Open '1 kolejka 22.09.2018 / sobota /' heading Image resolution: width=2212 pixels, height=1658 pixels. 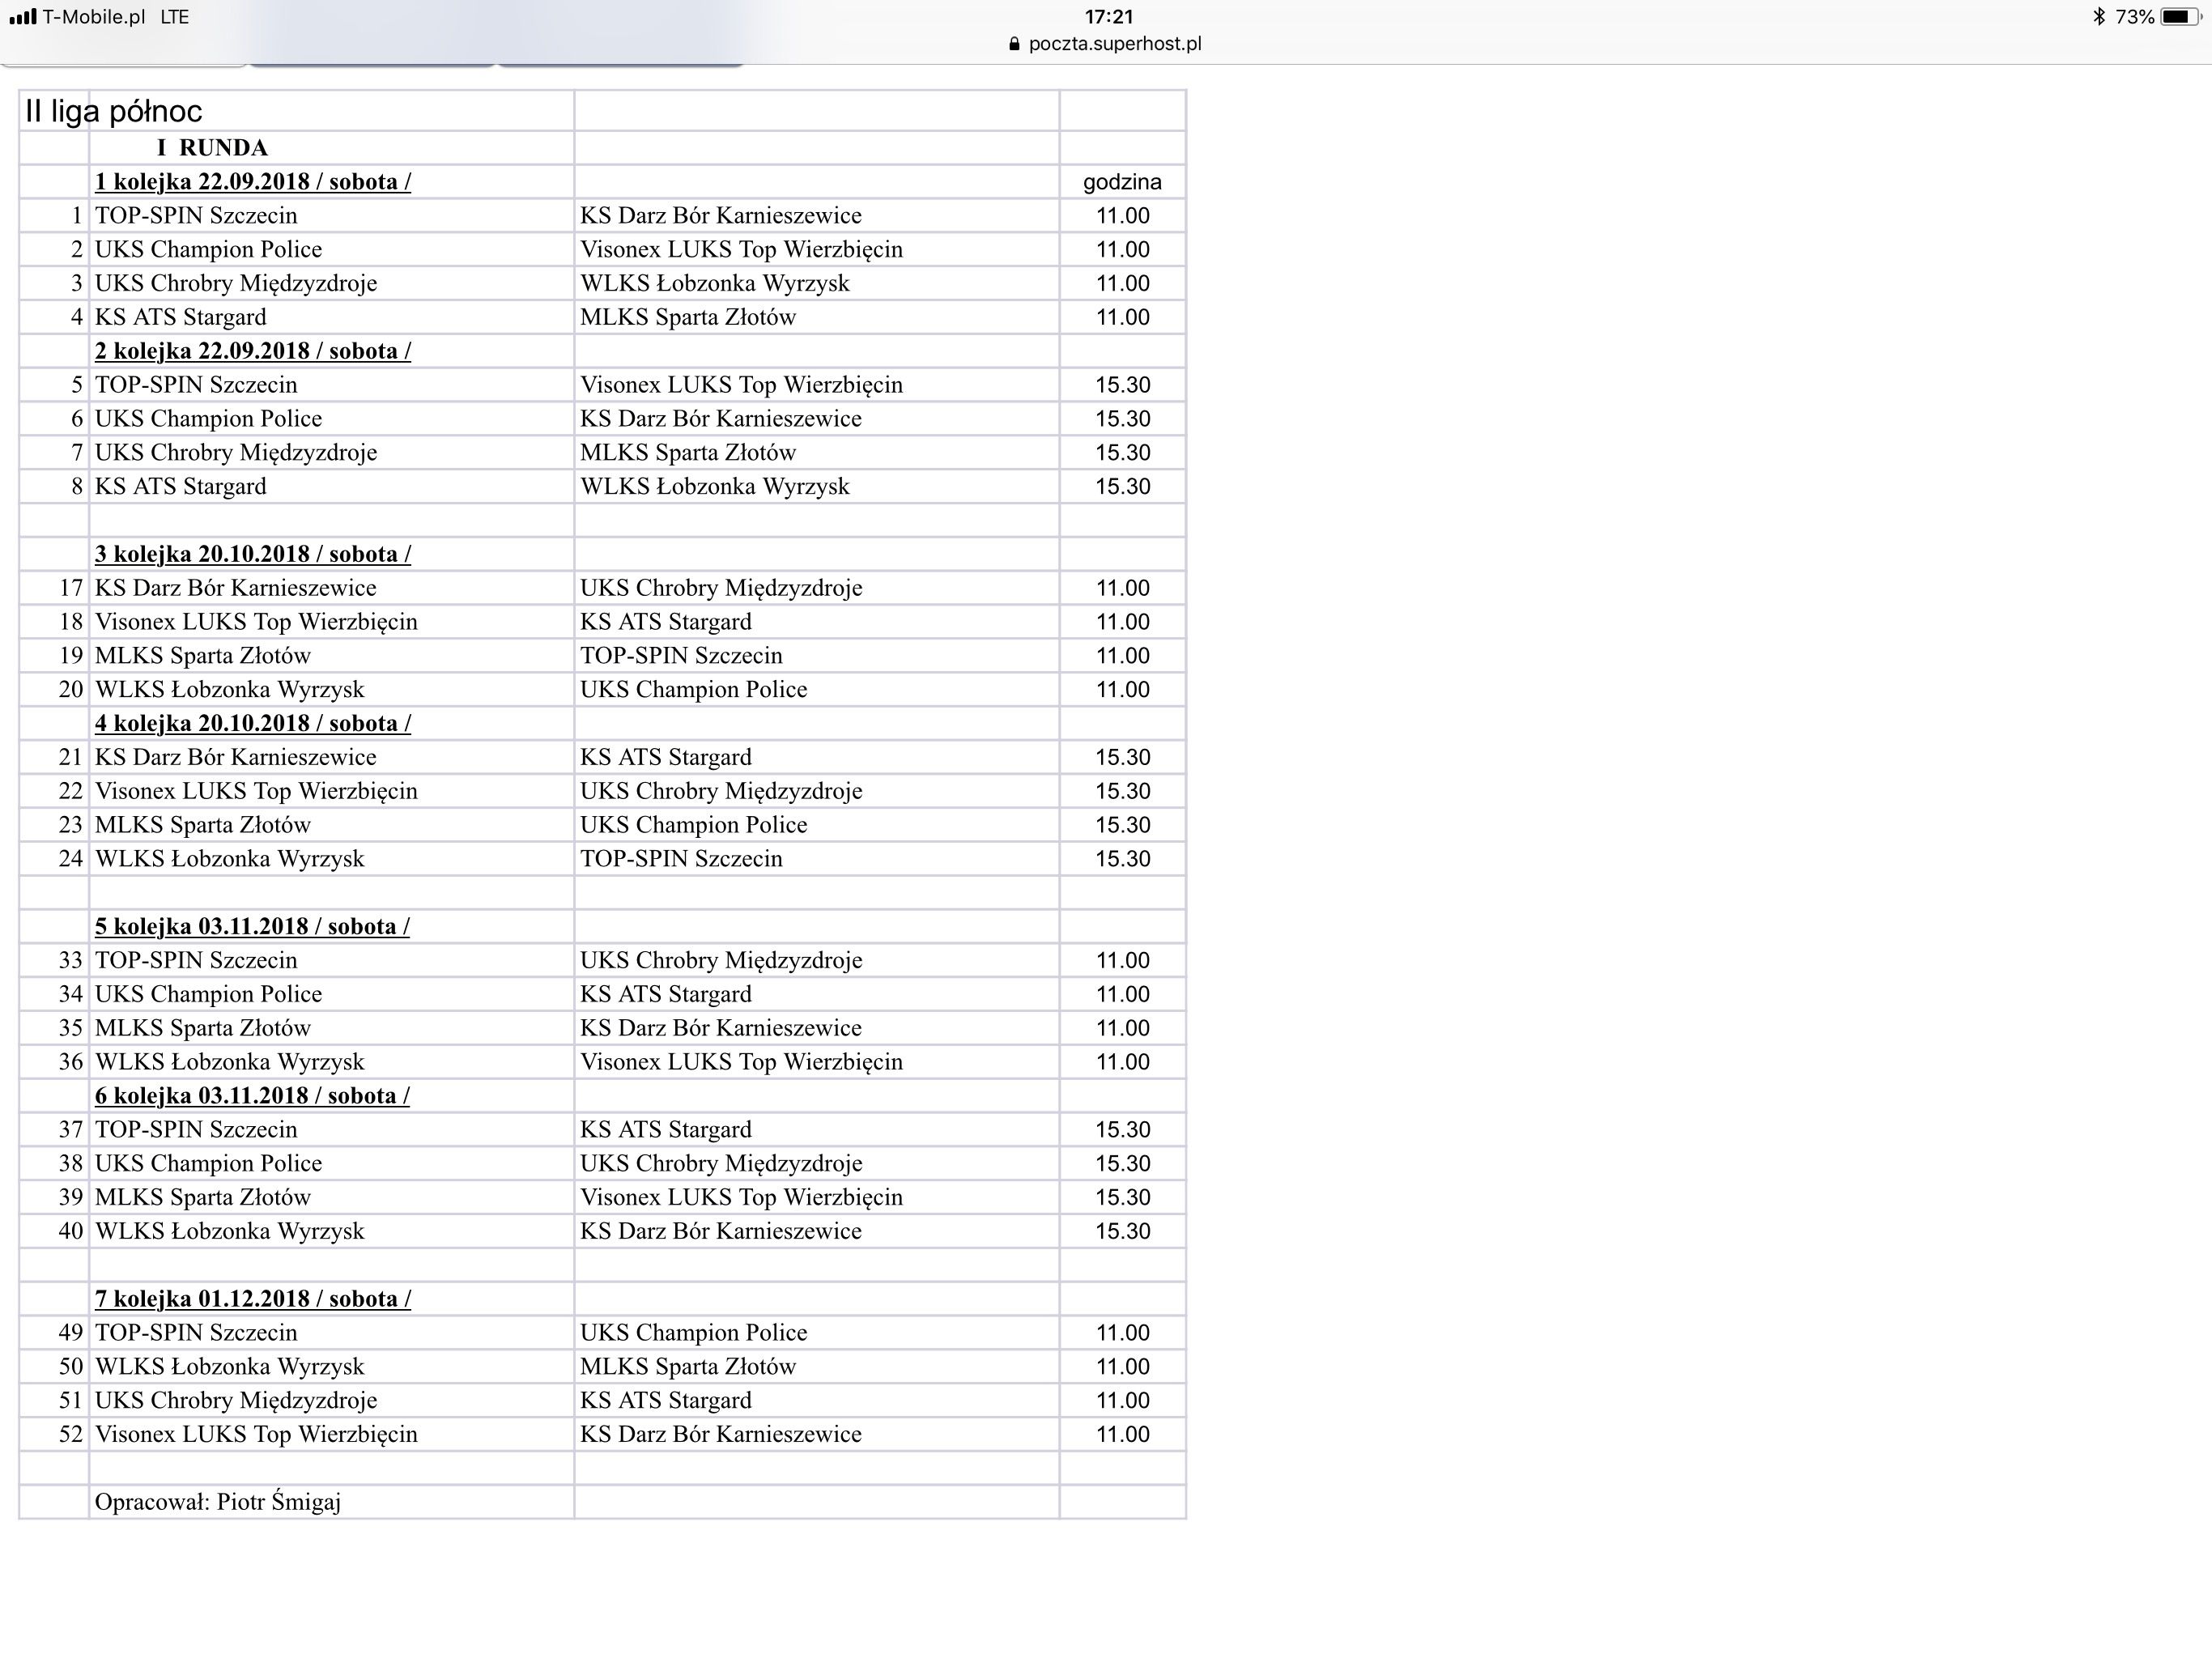(x=253, y=182)
